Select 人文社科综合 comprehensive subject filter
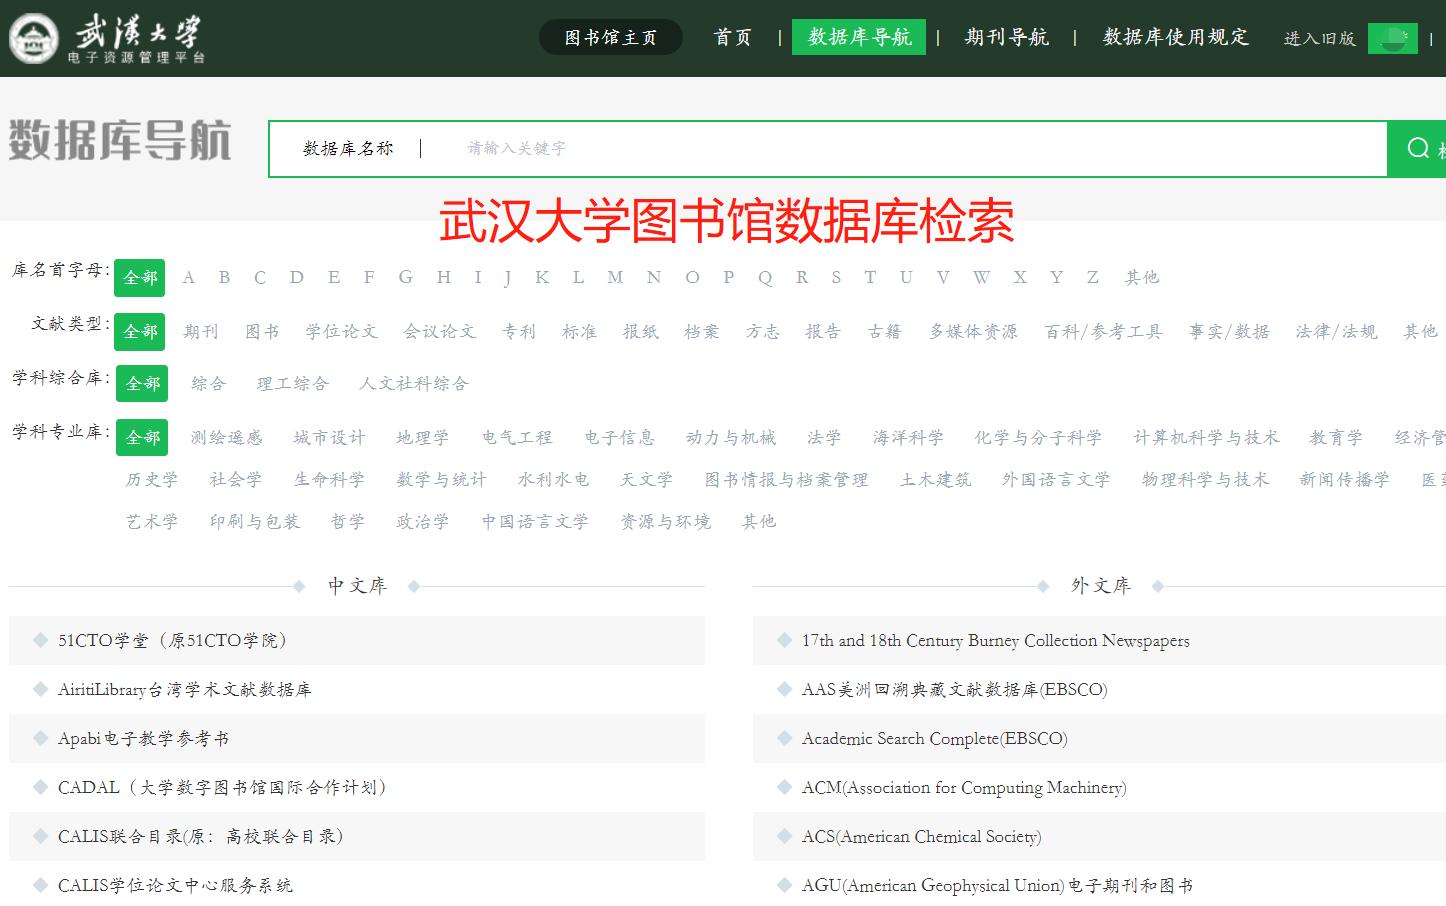This screenshot has height=906, width=1446. coord(413,383)
